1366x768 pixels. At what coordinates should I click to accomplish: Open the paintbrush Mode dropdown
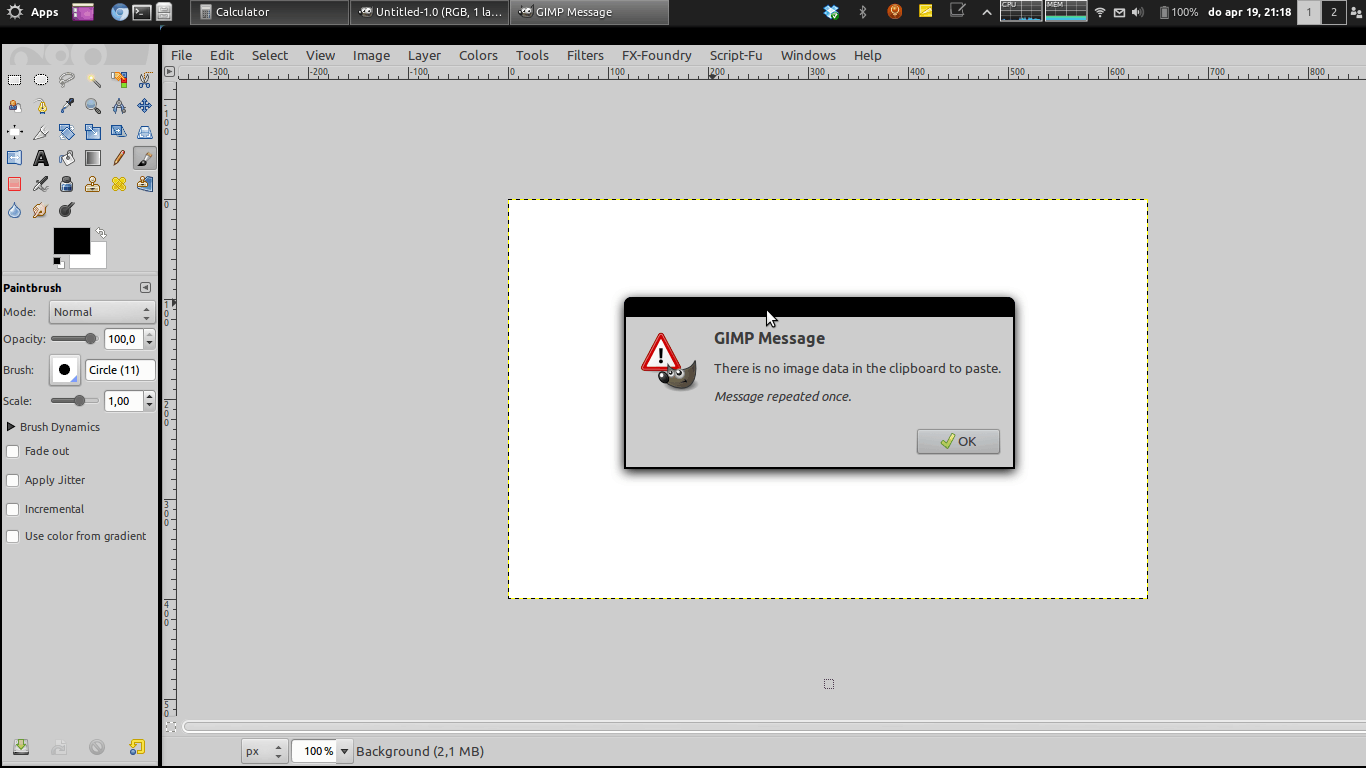coord(102,312)
